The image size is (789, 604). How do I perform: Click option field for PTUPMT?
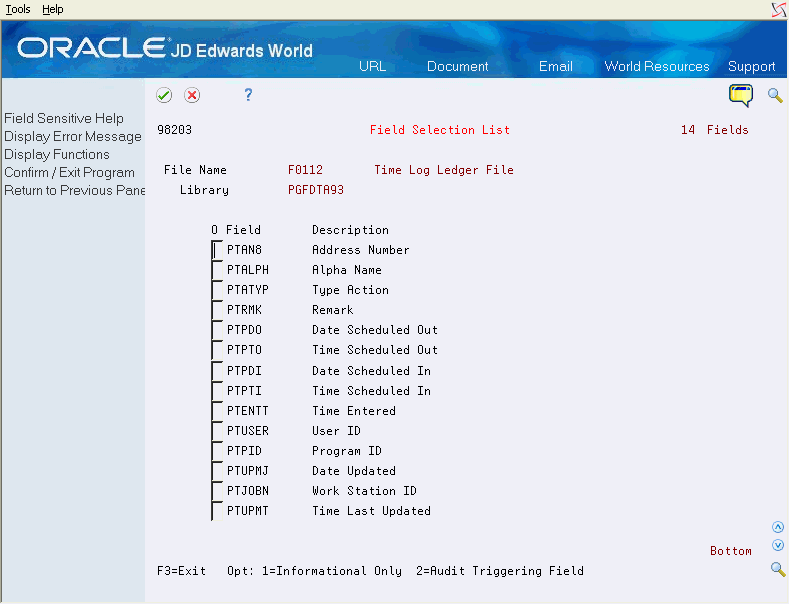tap(217, 511)
